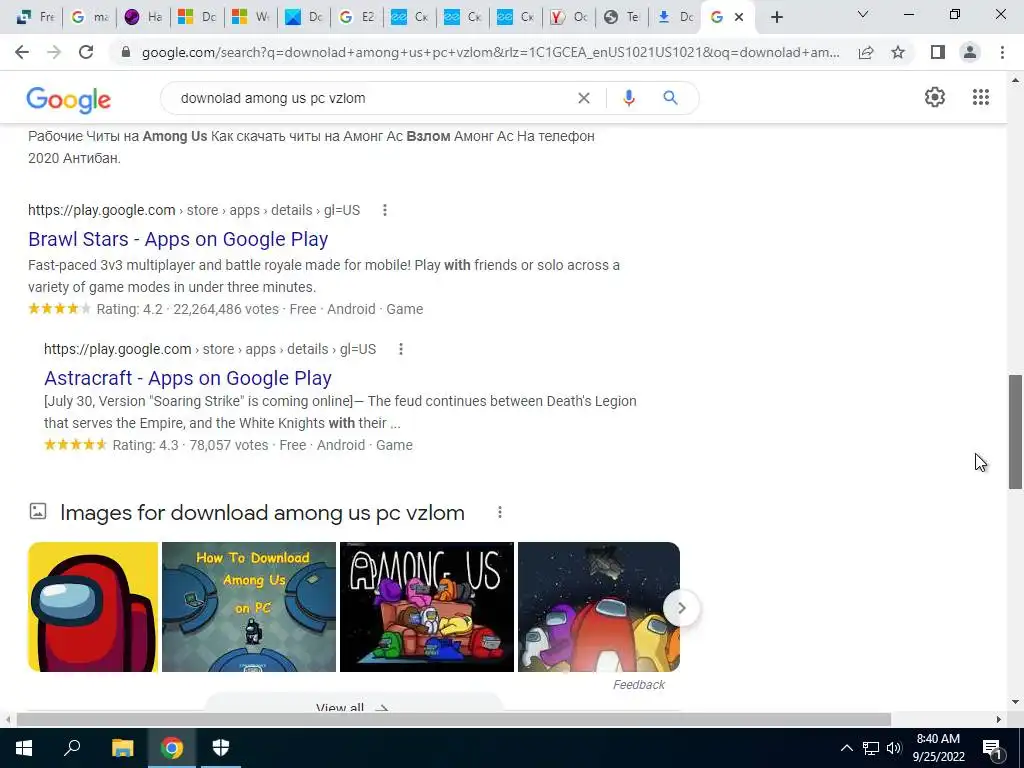
Task: Close the active Google tab
Action: click(739, 17)
